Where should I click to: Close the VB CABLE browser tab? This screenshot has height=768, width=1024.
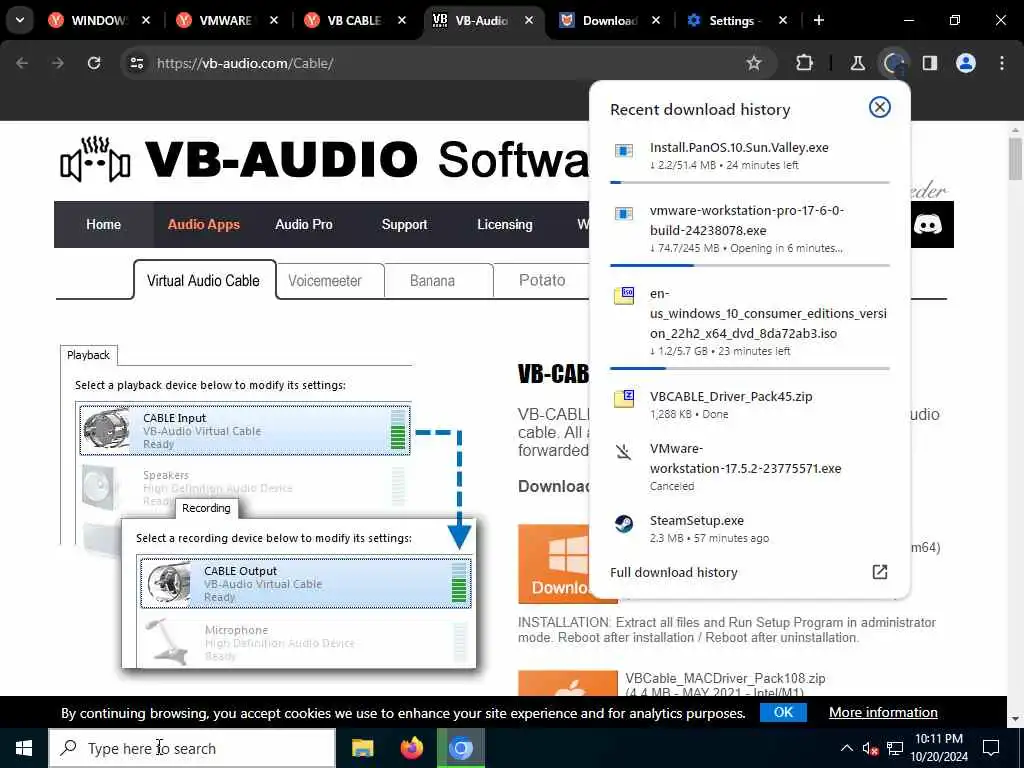pos(402,21)
